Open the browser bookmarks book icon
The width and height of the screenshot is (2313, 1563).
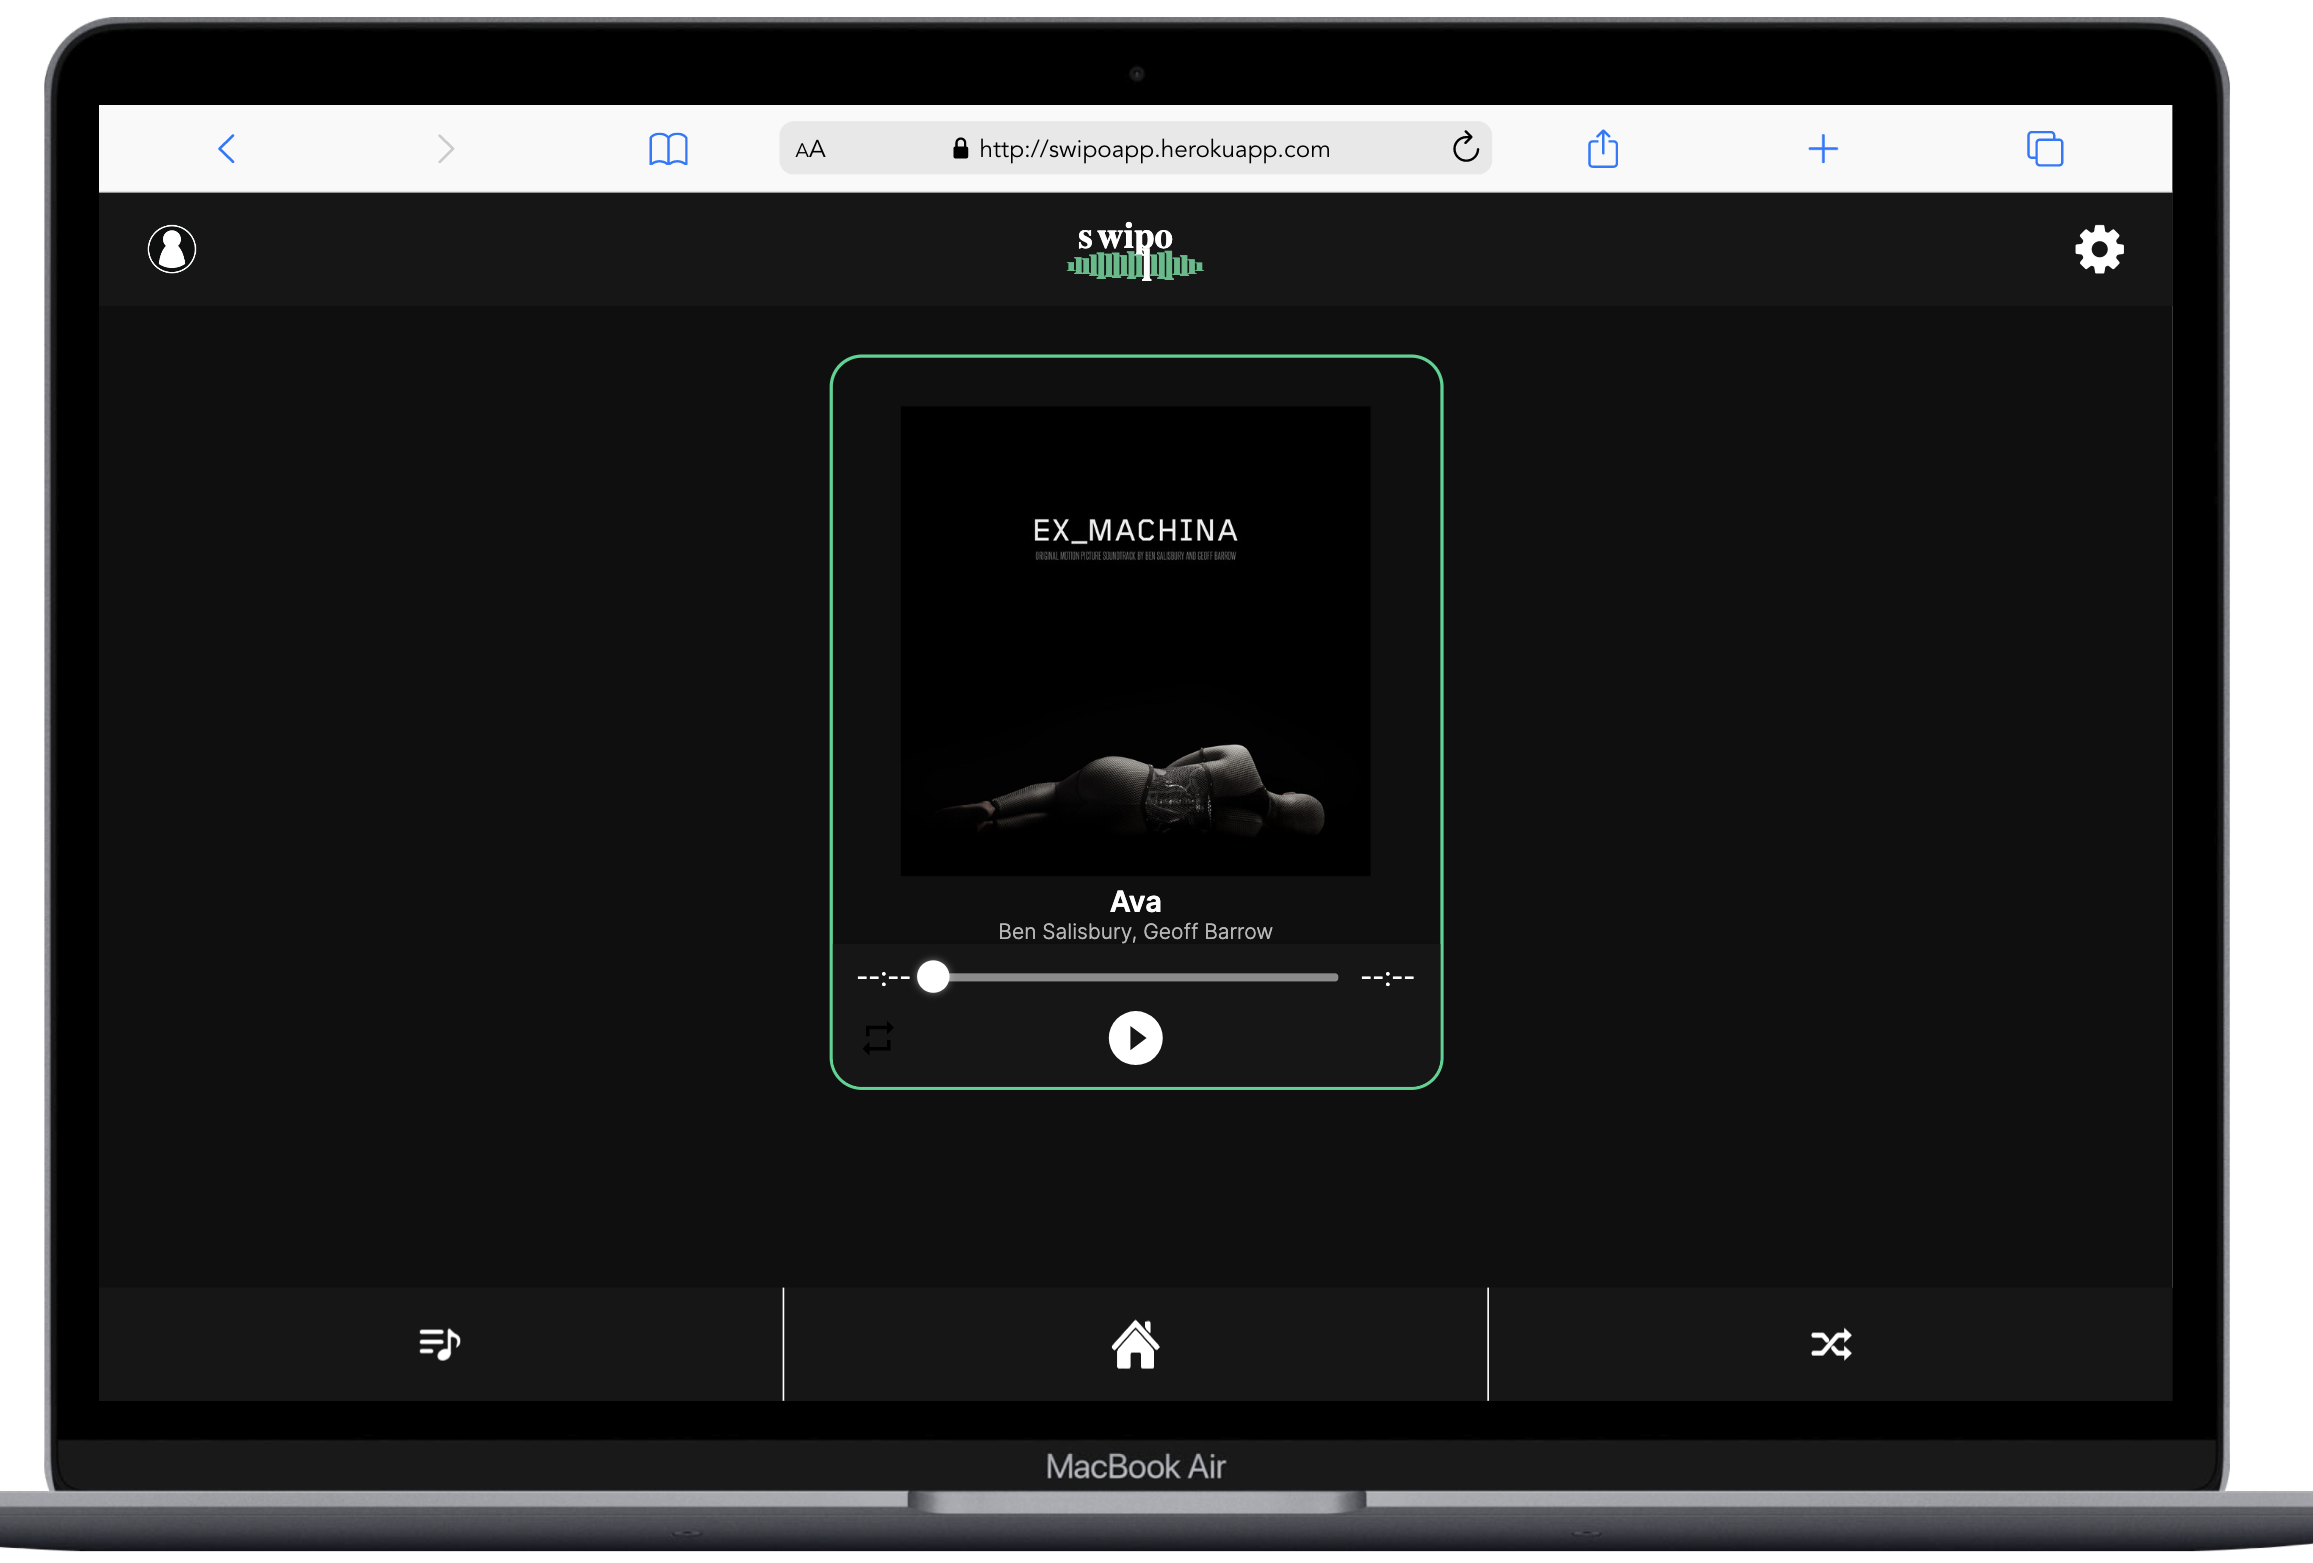[668, 149]
